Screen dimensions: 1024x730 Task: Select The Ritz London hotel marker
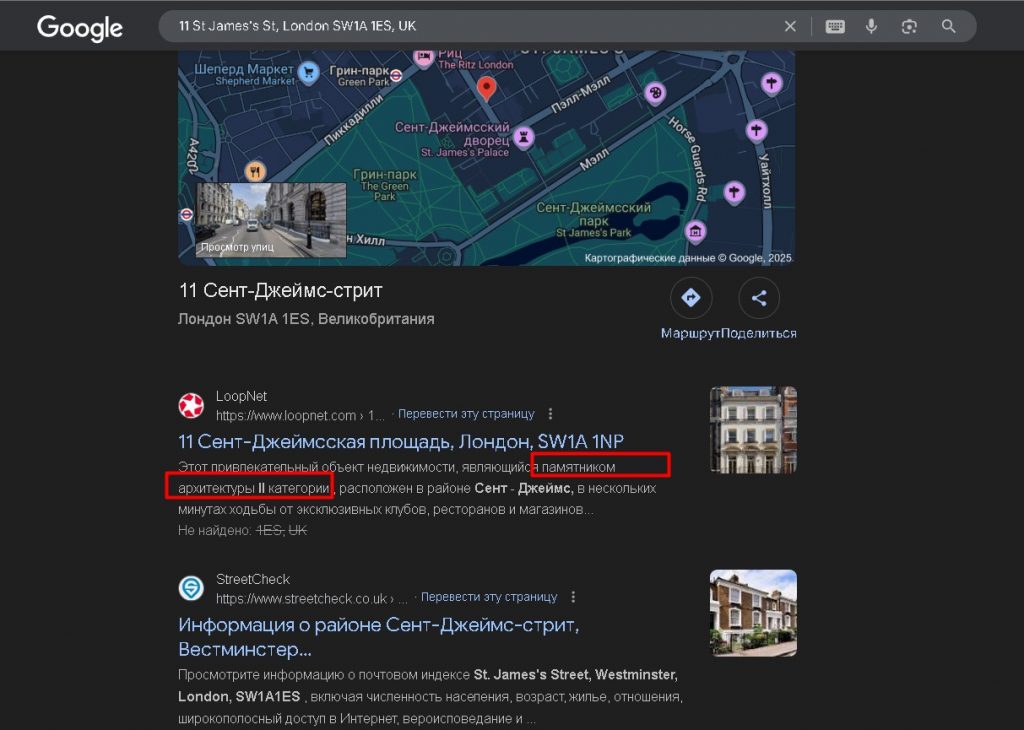coord(424,57)
